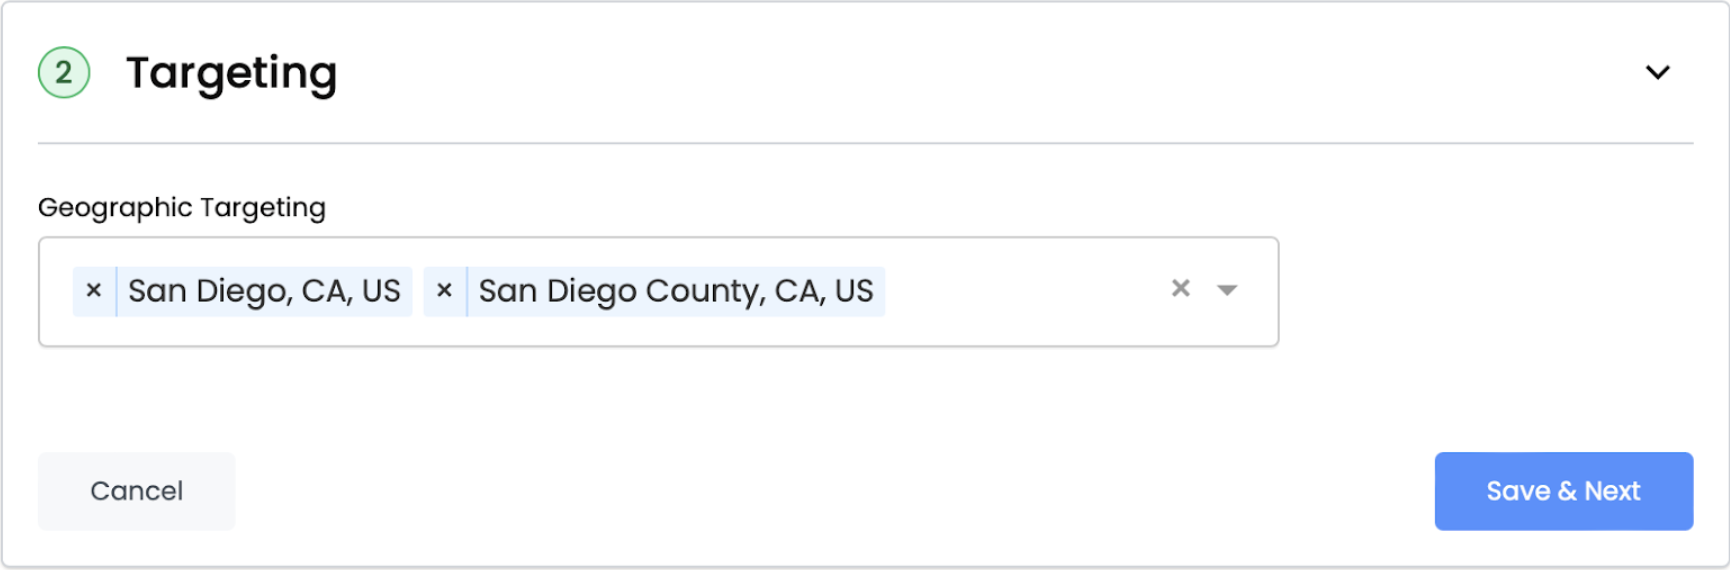Open the Geographic Targeting dropdown arrow

click(x=1227, y=291)
